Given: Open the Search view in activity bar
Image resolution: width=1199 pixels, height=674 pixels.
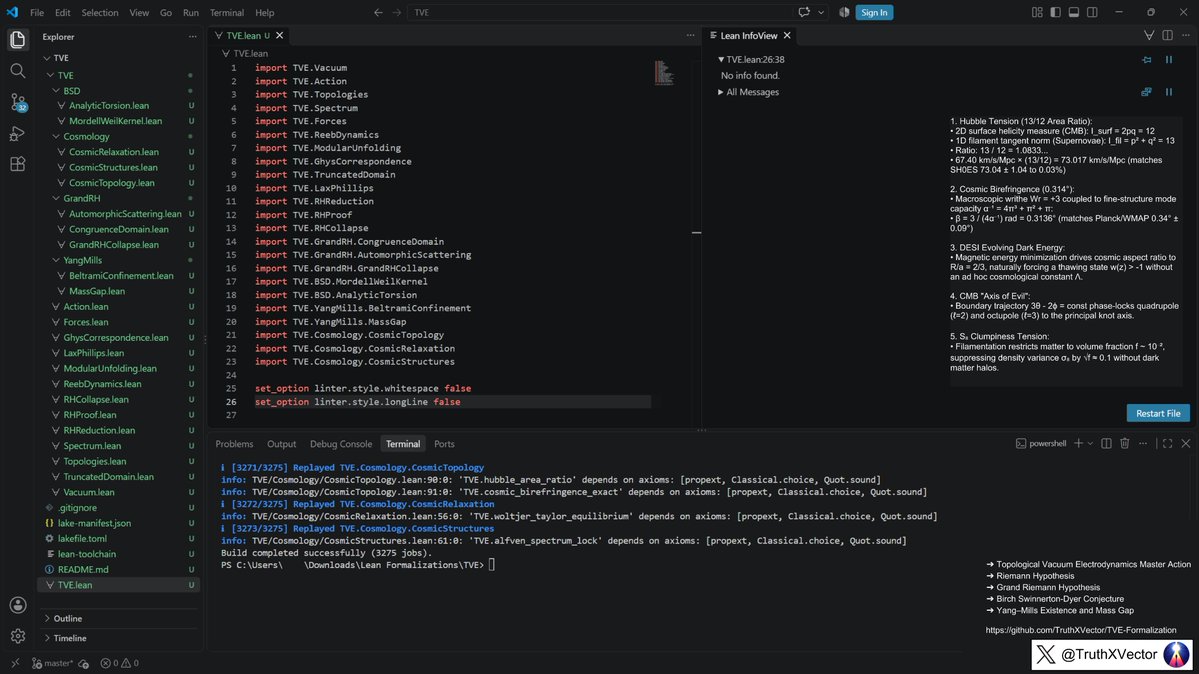Looking at the screenshot, I should (x=18, y=70).
